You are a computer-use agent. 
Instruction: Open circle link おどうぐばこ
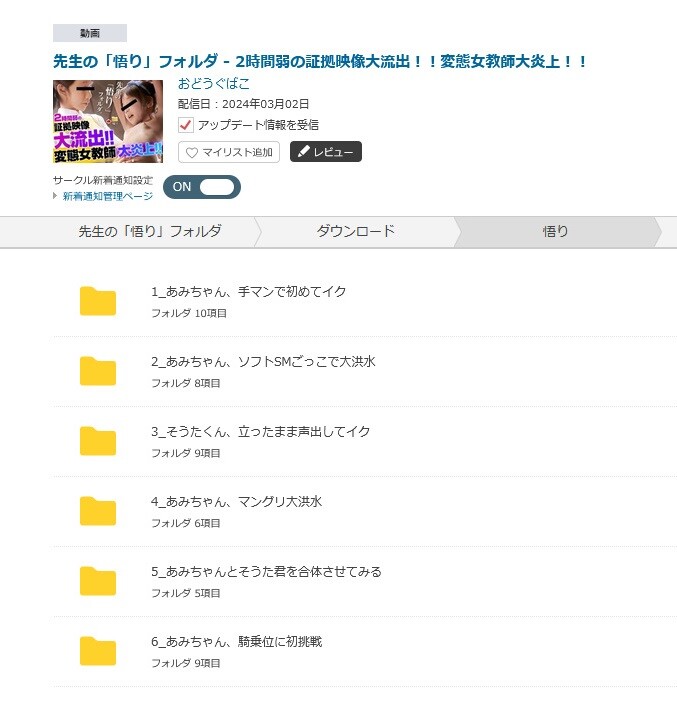coord(213,83)
